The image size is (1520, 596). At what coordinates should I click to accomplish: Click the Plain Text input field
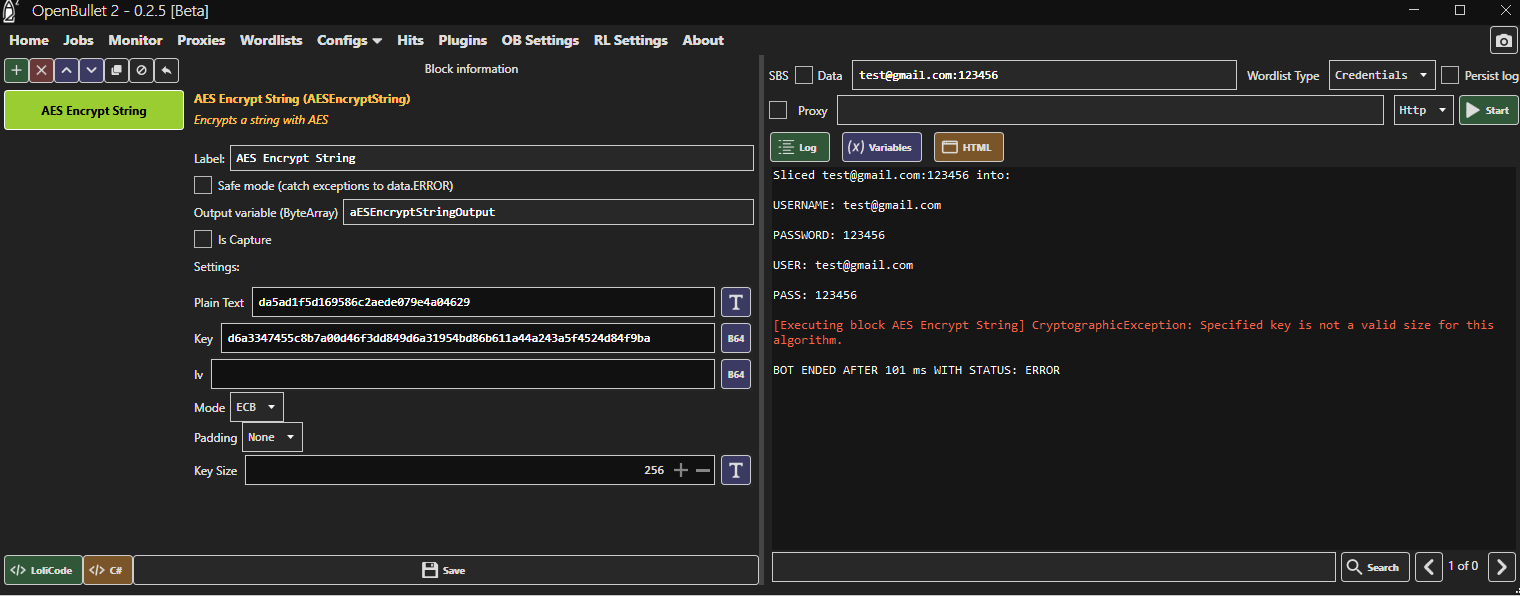tap(483, 302)
